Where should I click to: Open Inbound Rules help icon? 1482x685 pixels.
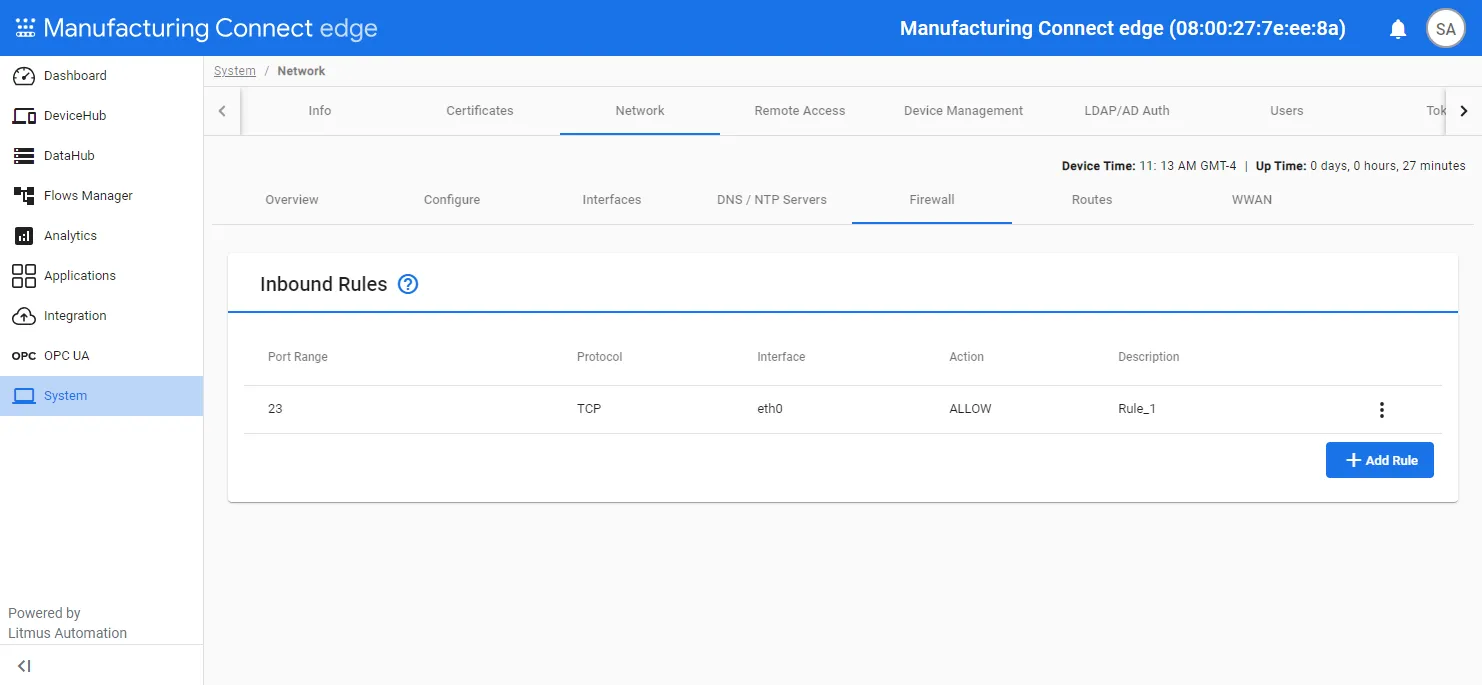[408, 284]
